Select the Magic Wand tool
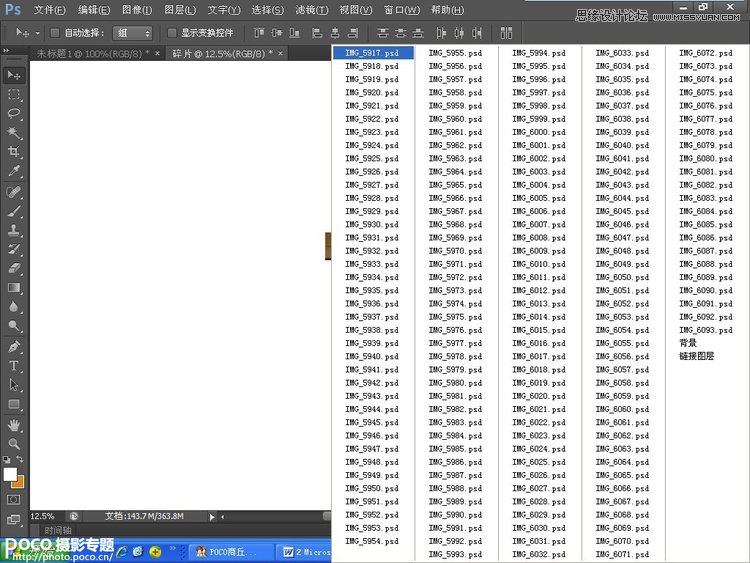This screenshot has height=563, width=750. pyautogui.click(x=14, y=133)
